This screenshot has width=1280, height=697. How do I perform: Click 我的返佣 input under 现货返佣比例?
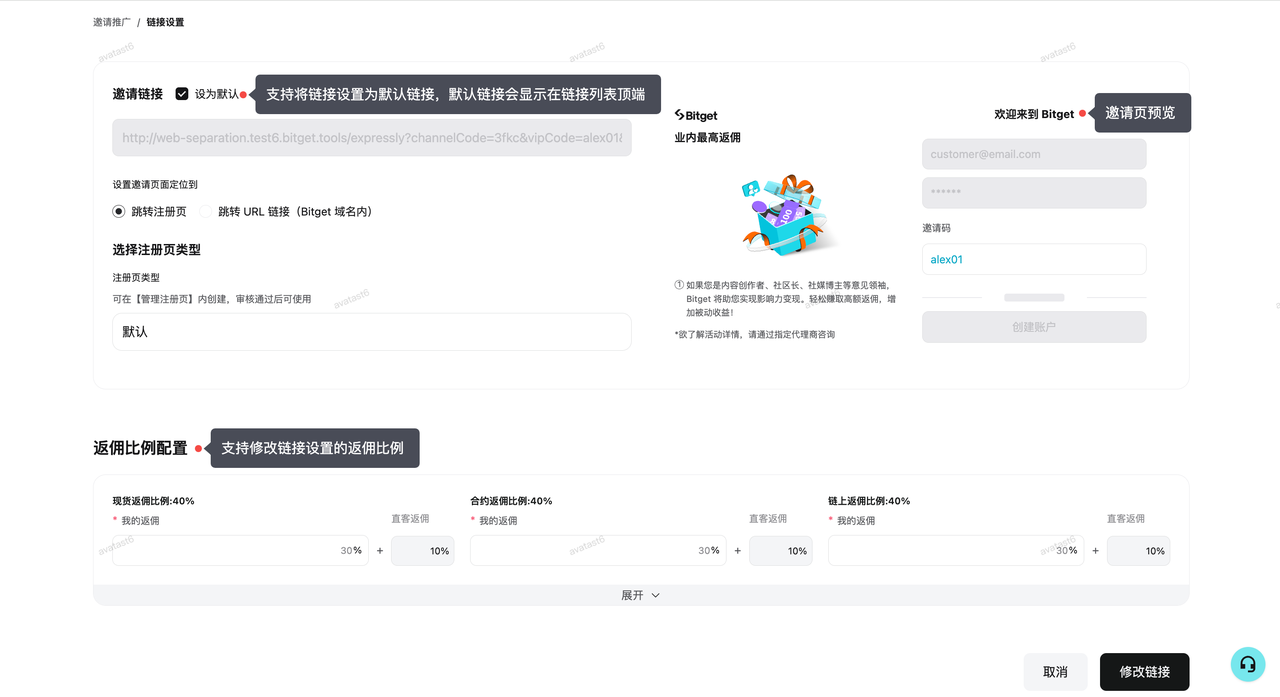point(240,550)
